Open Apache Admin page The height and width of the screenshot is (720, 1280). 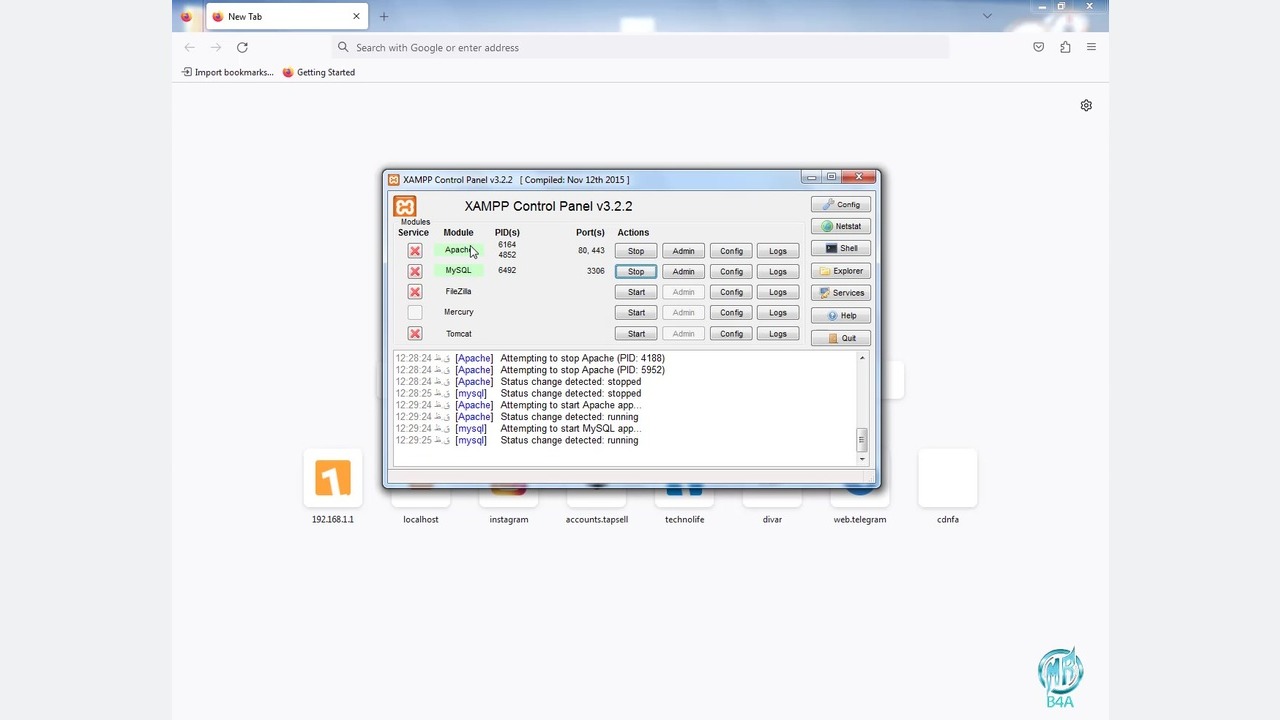click(x=683, y=251)
